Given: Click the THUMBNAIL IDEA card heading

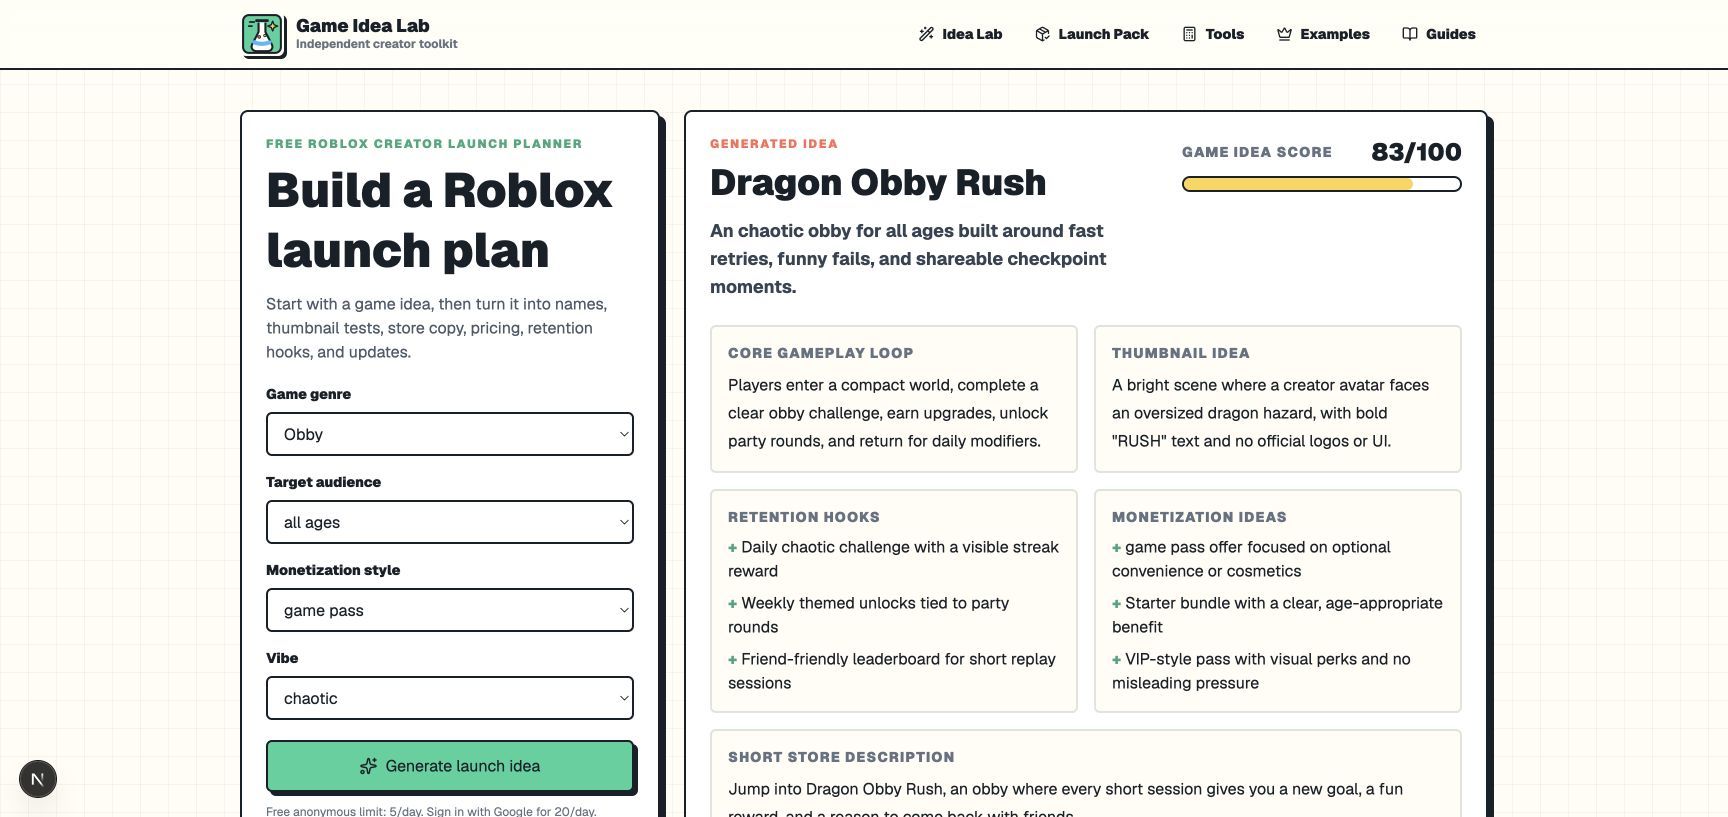Looking at the screenshot, I should (1180, 353).
